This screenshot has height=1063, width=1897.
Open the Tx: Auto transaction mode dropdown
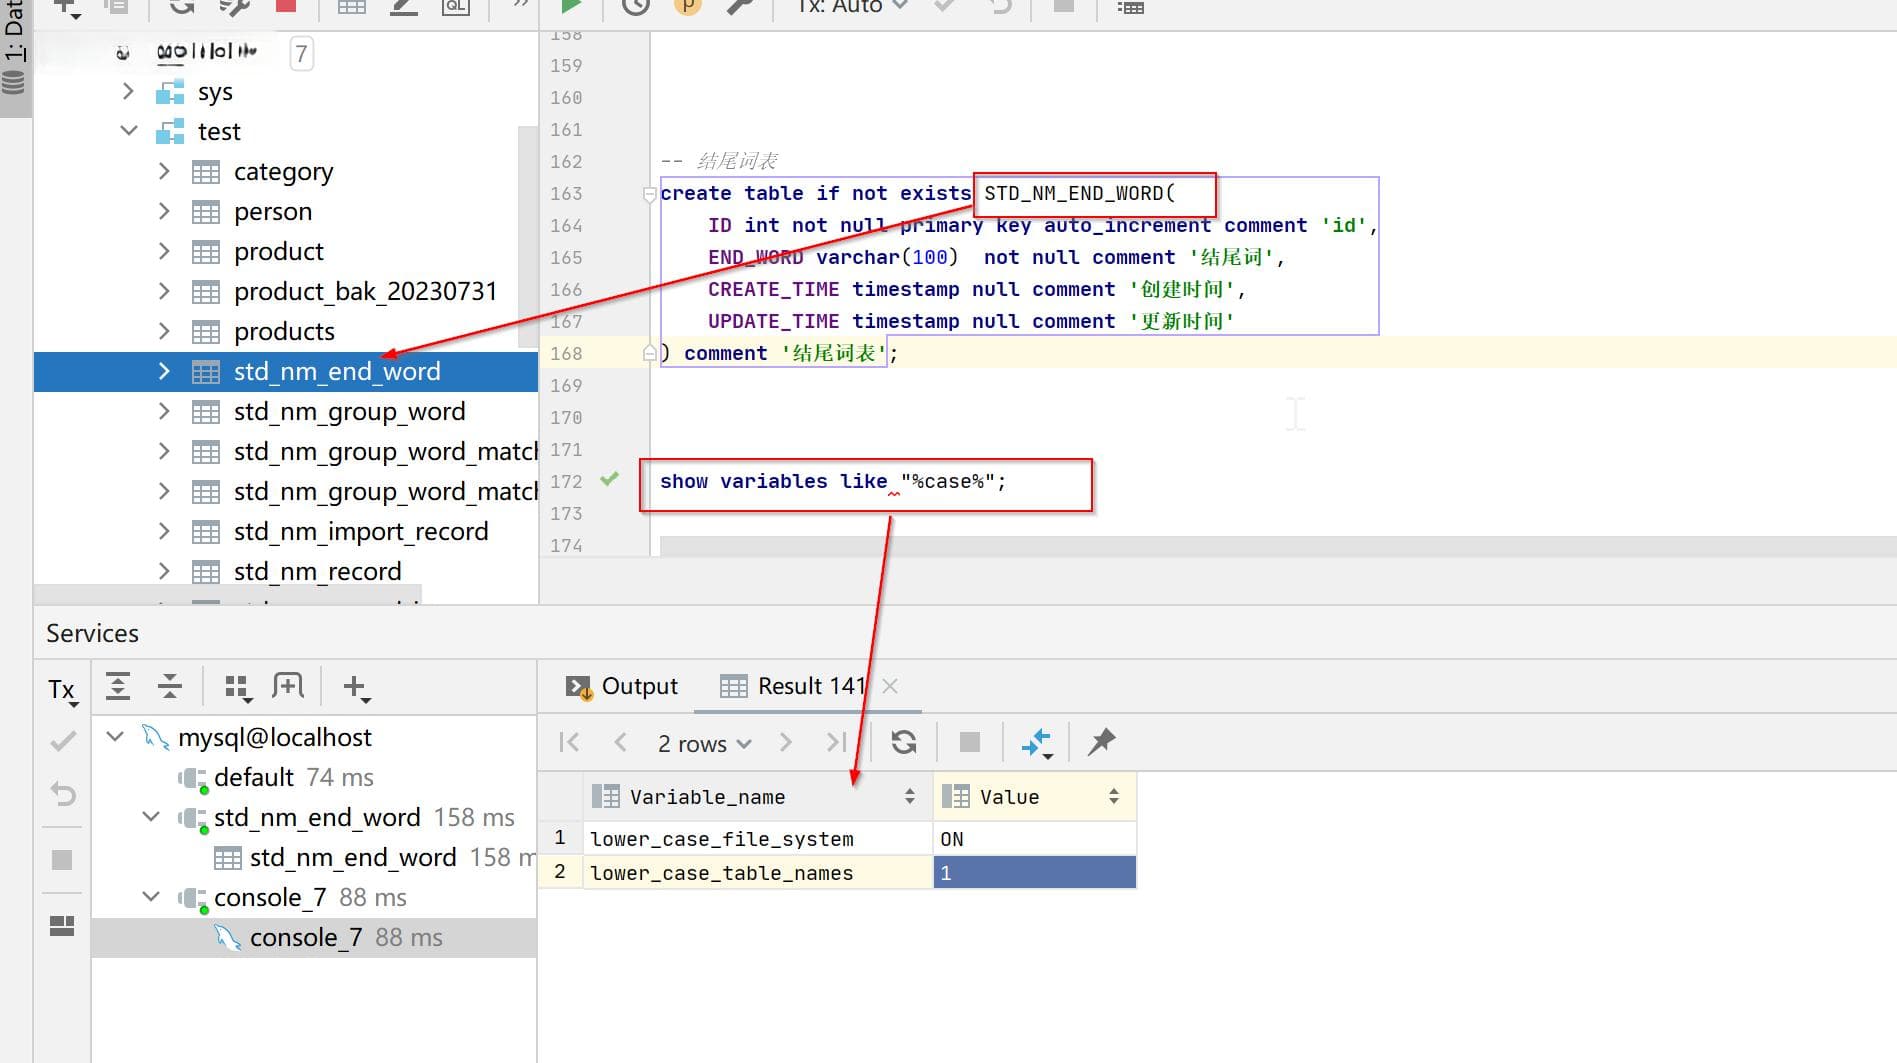[x=852, y=7]
